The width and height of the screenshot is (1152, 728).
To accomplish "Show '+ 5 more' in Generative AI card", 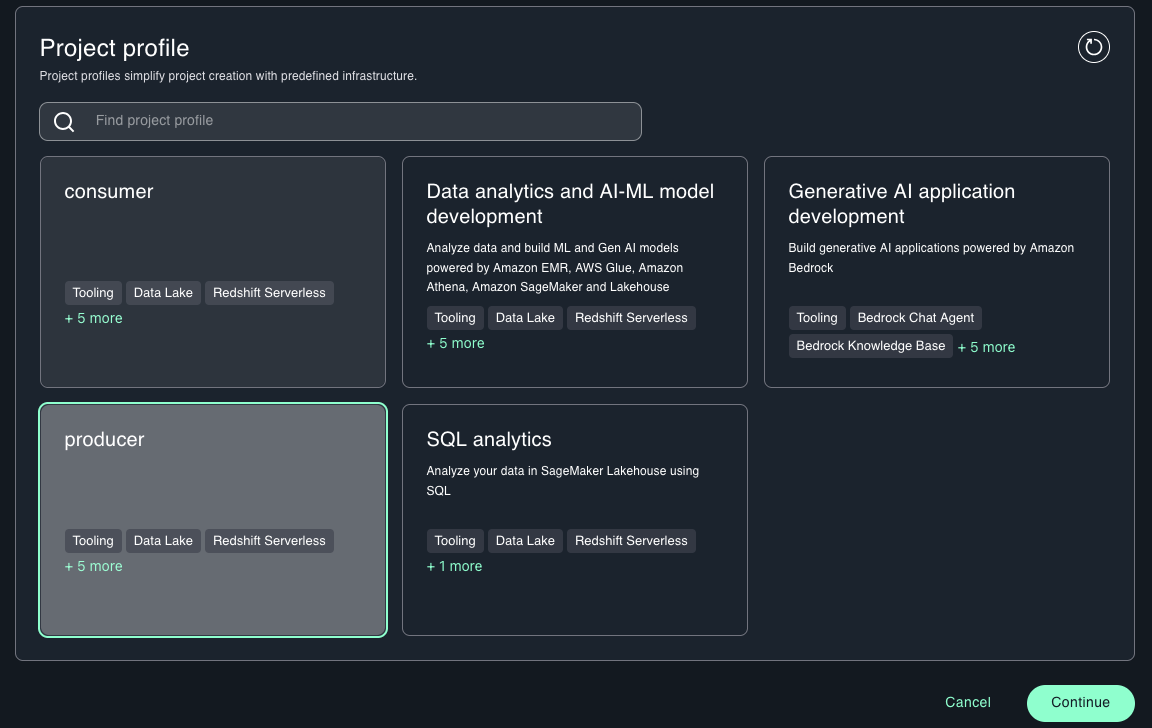I will pos(986,347).
